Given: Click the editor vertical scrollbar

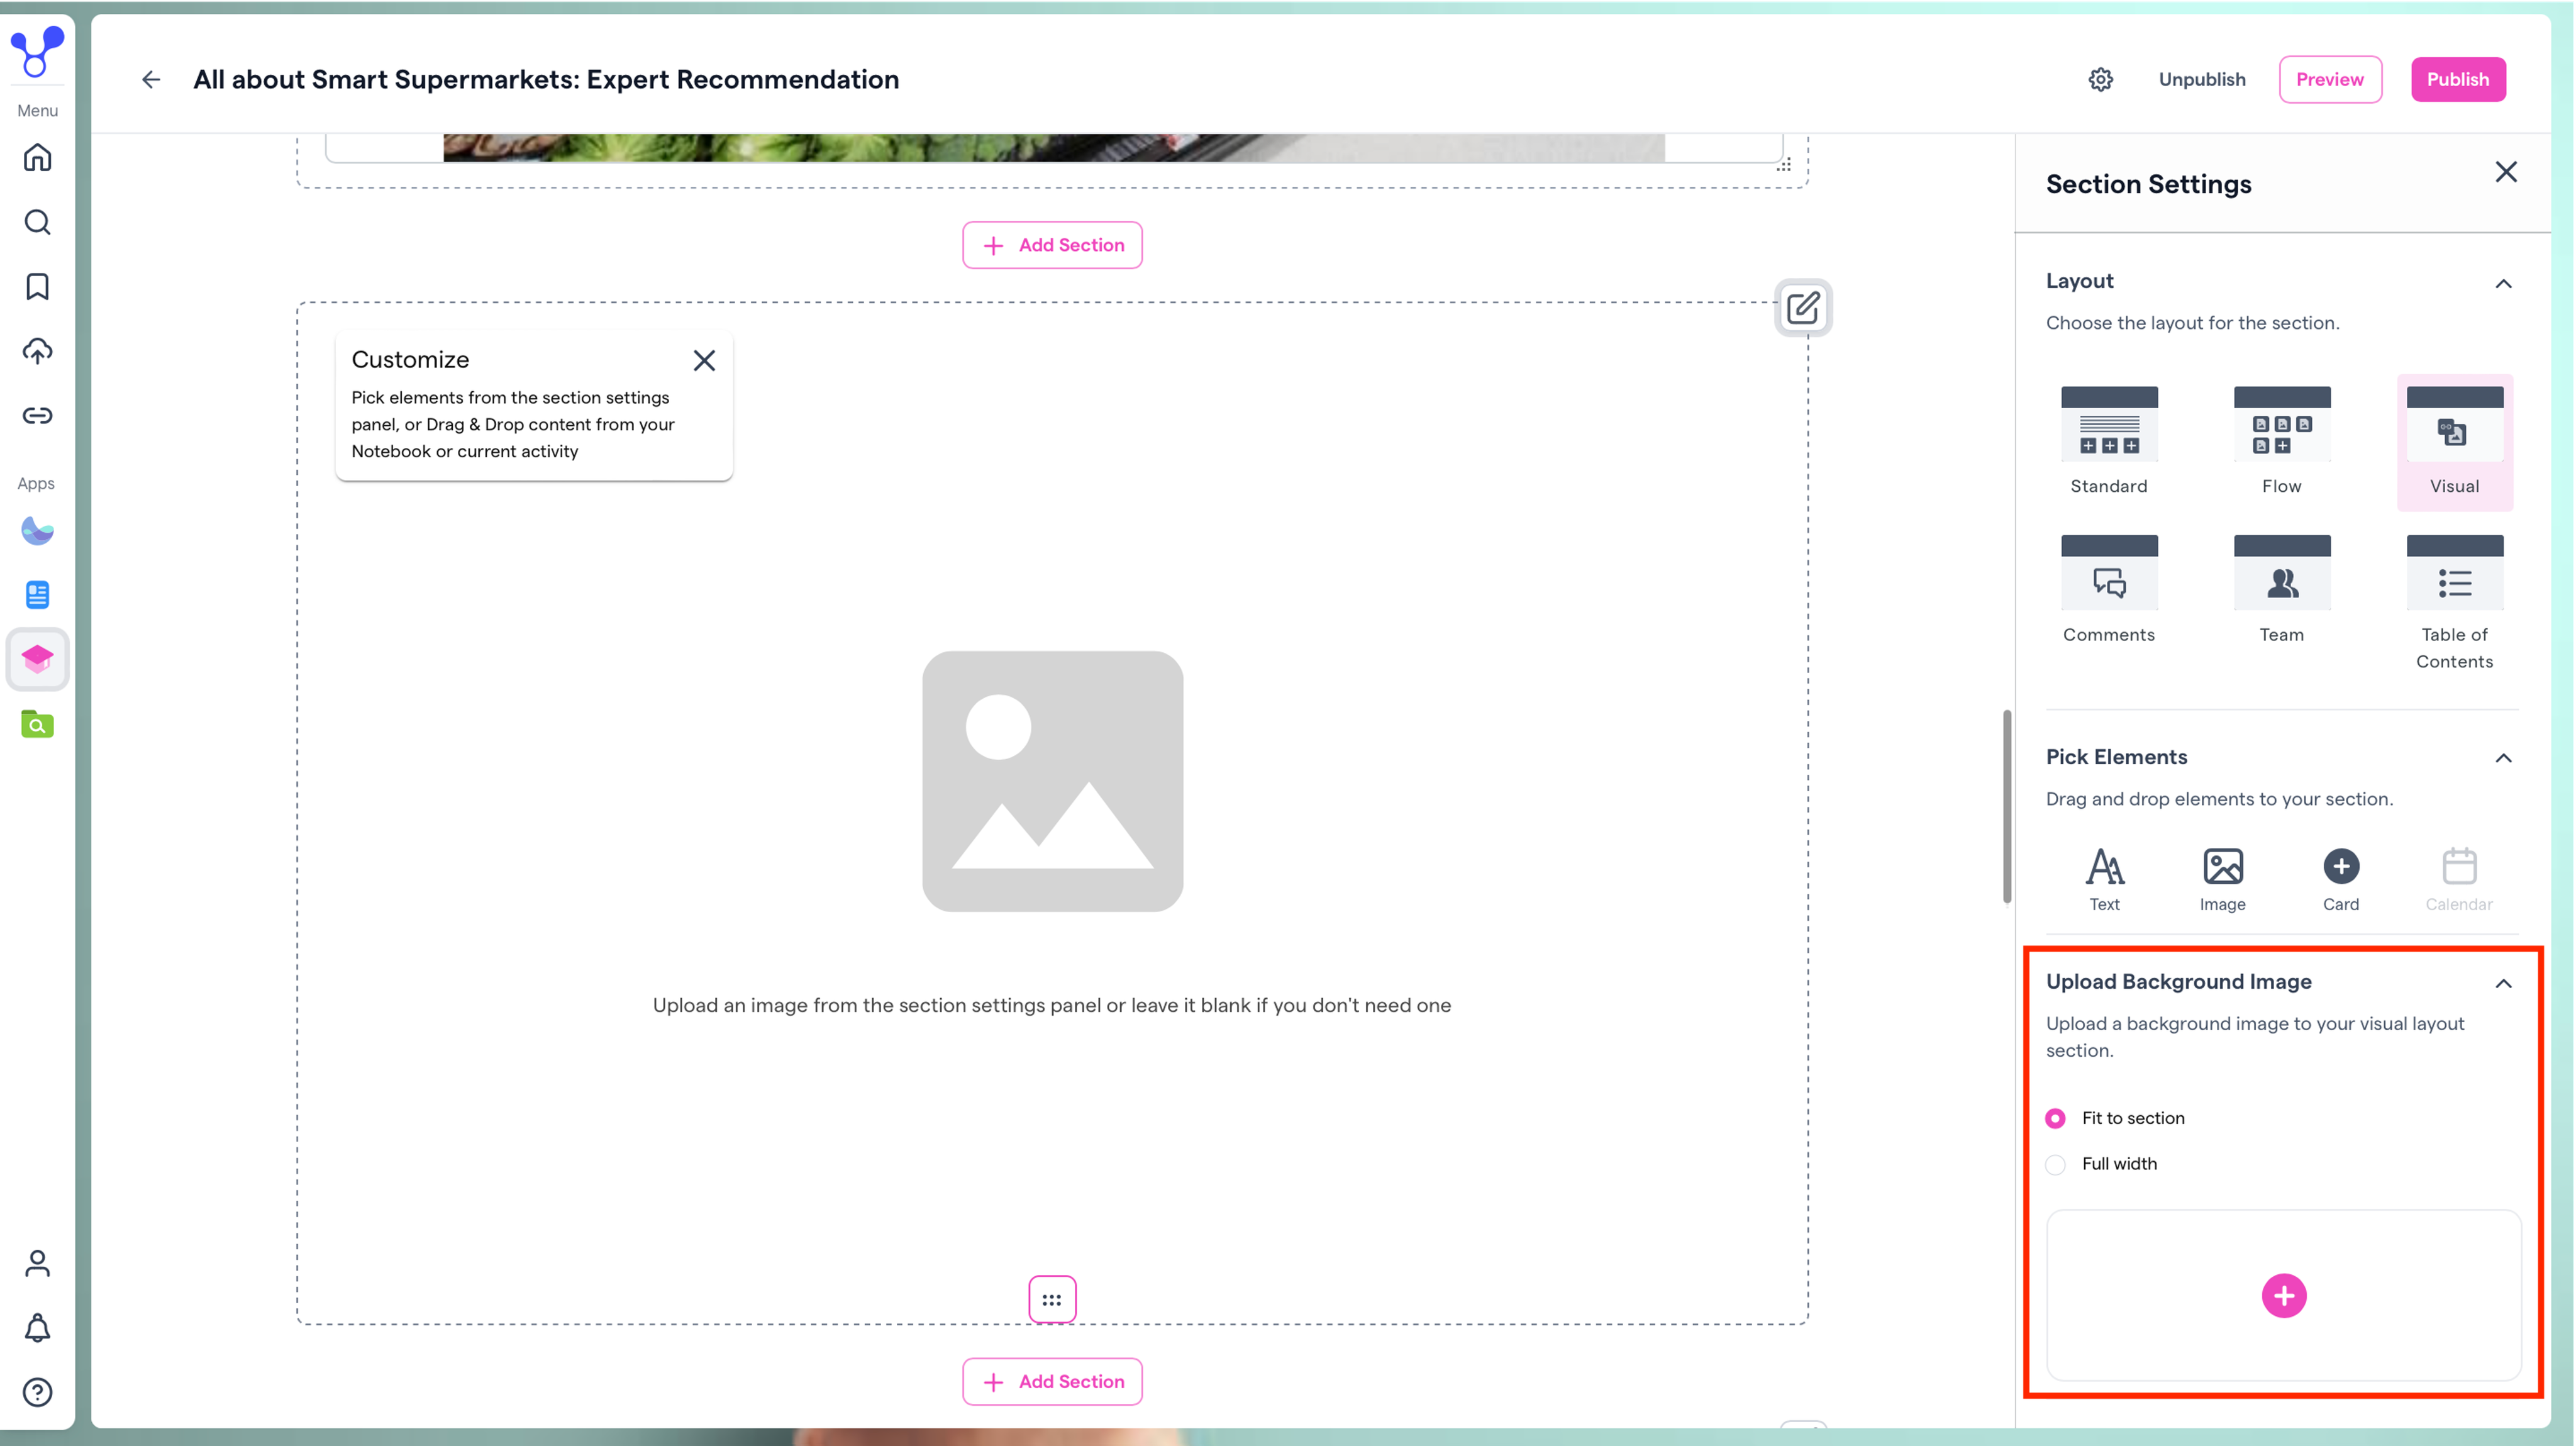Looking at the screenshot, I should 2006,806.
